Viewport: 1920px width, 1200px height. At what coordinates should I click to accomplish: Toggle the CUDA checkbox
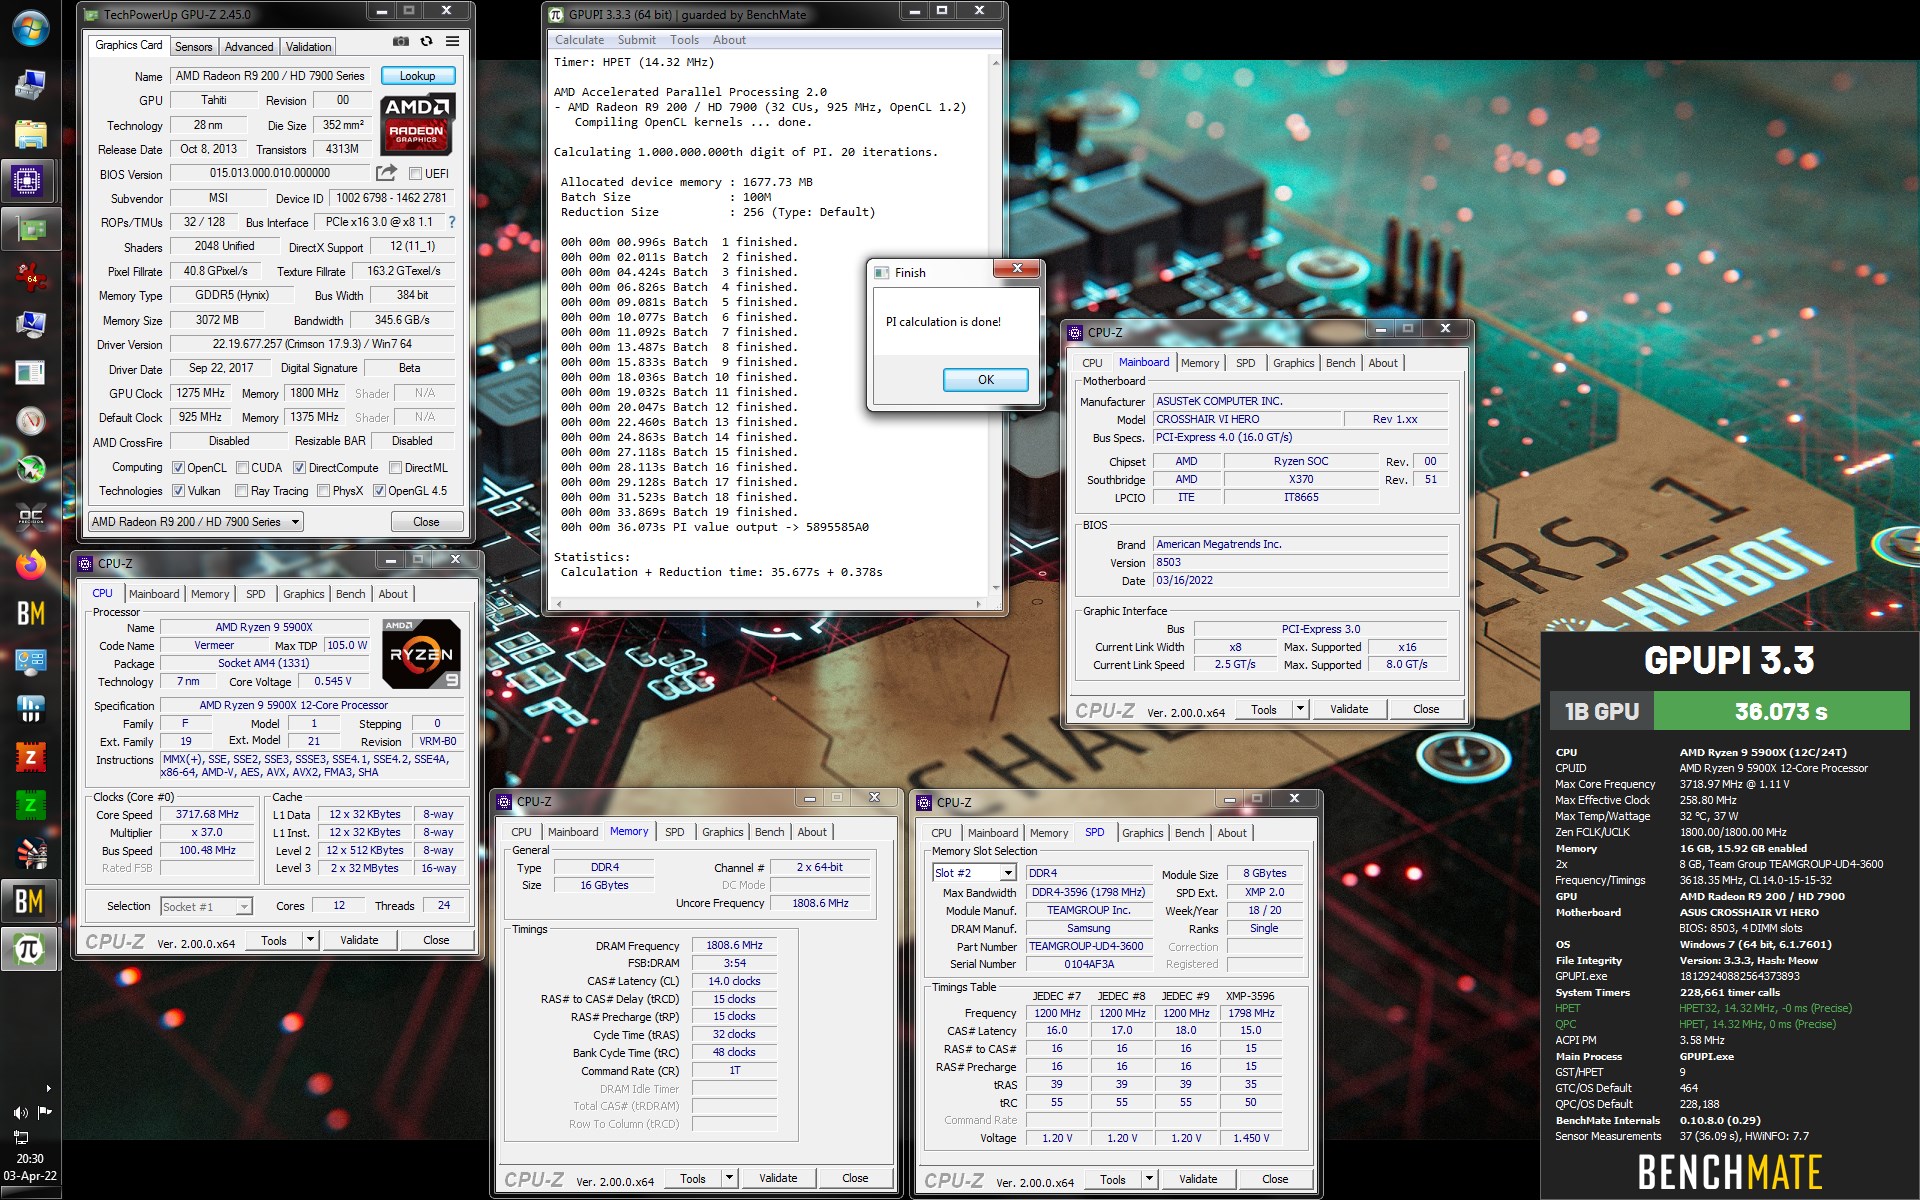click(x=242, y=468)
